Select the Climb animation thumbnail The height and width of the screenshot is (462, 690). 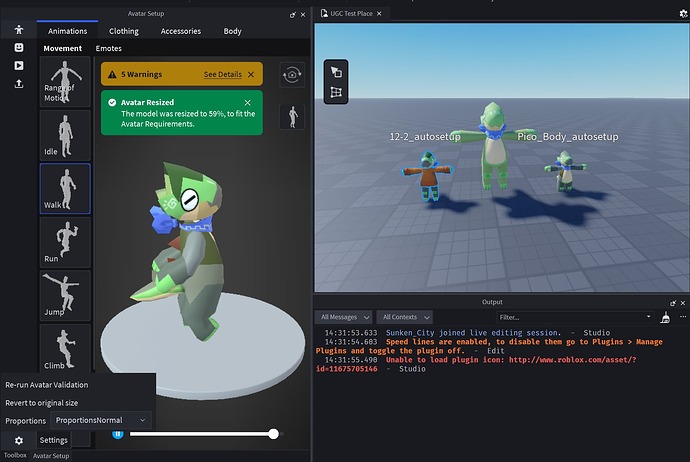(x=65, y=348)
